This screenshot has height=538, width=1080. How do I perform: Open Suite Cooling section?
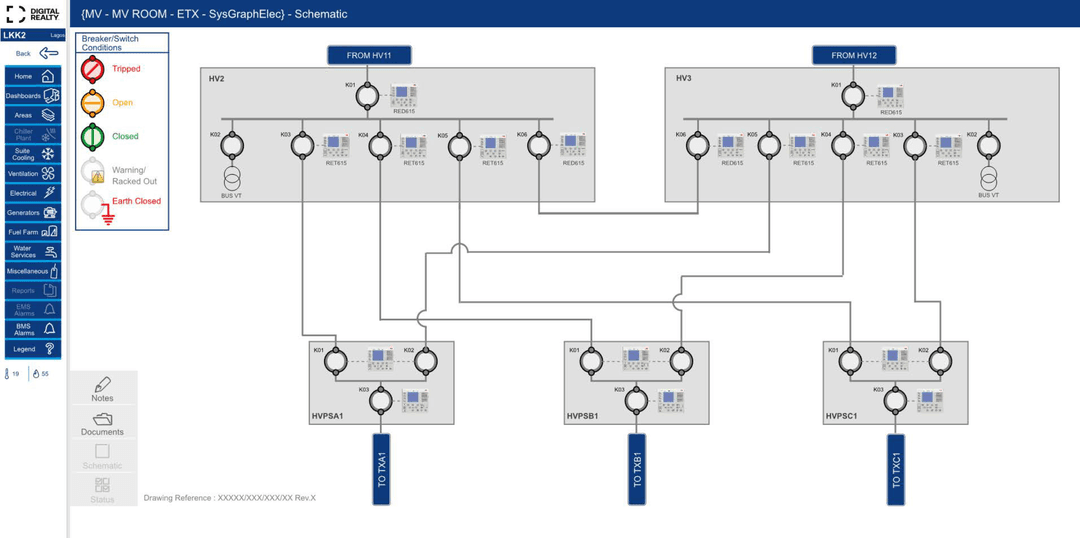coord(33,154)
